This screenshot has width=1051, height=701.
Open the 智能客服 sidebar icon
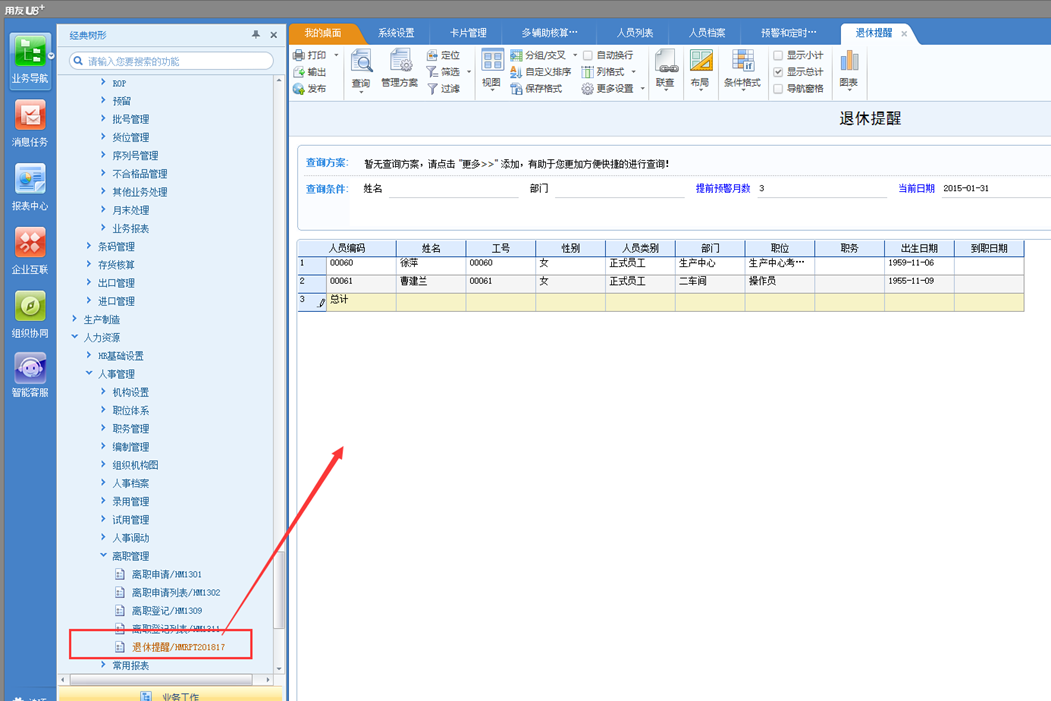(x=29, y=368)
